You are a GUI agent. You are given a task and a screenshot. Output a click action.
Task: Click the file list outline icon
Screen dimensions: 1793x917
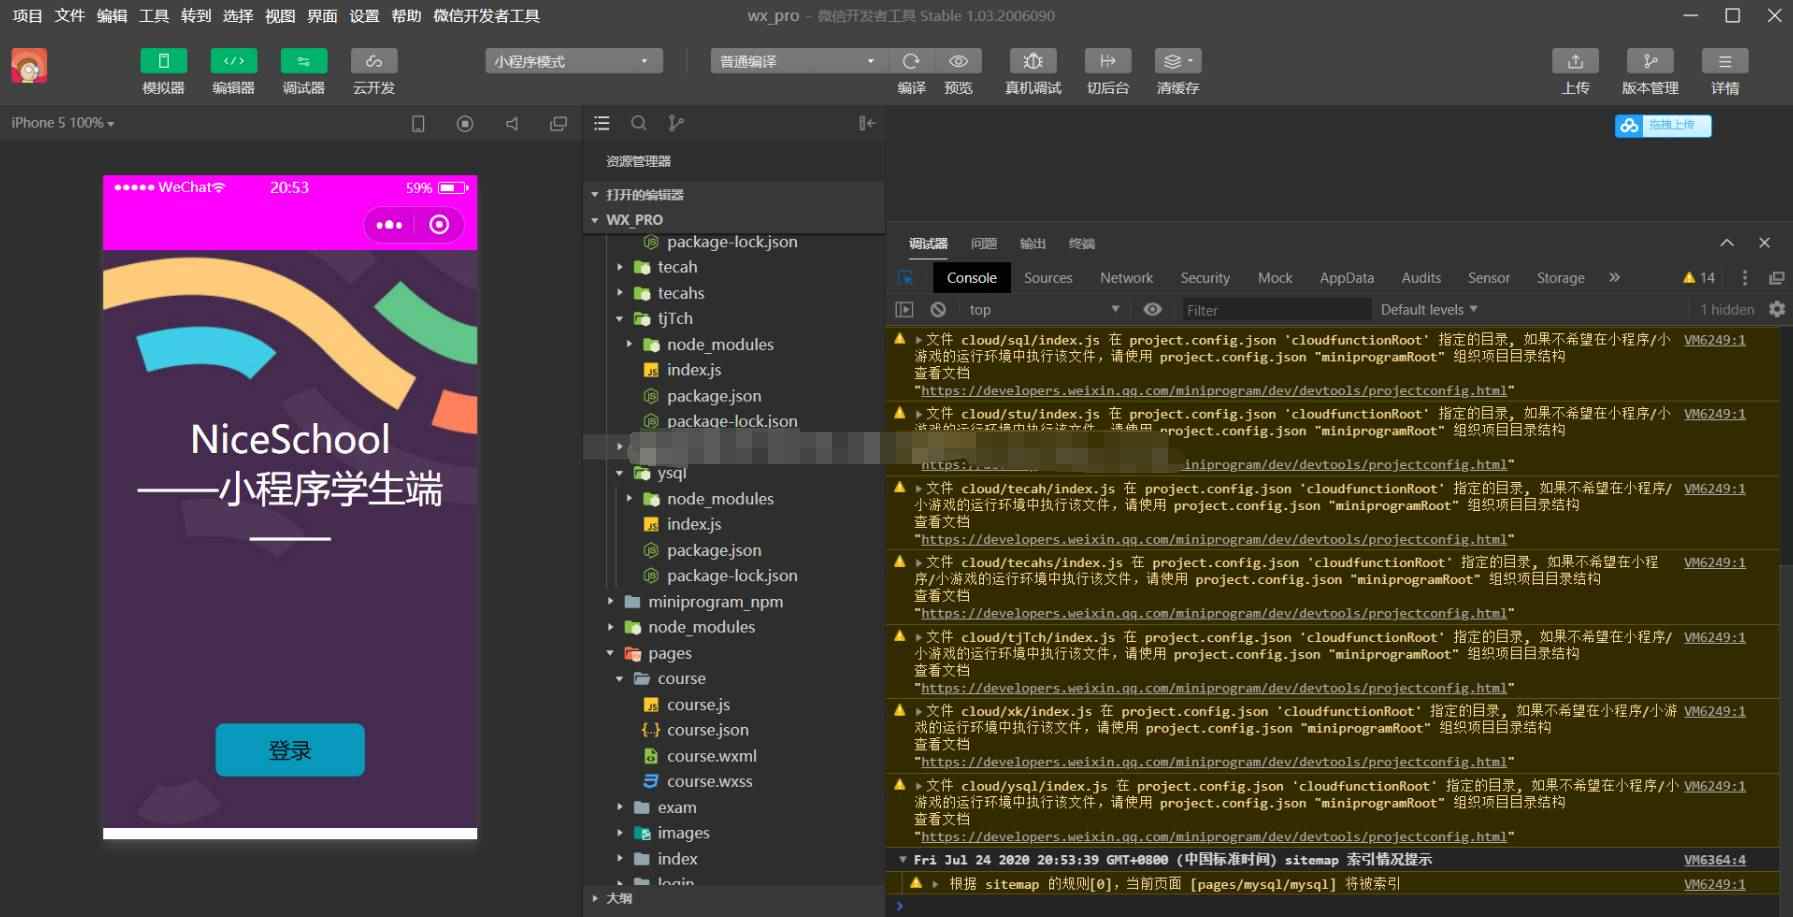pyautogui.click(x=601, y=123)
